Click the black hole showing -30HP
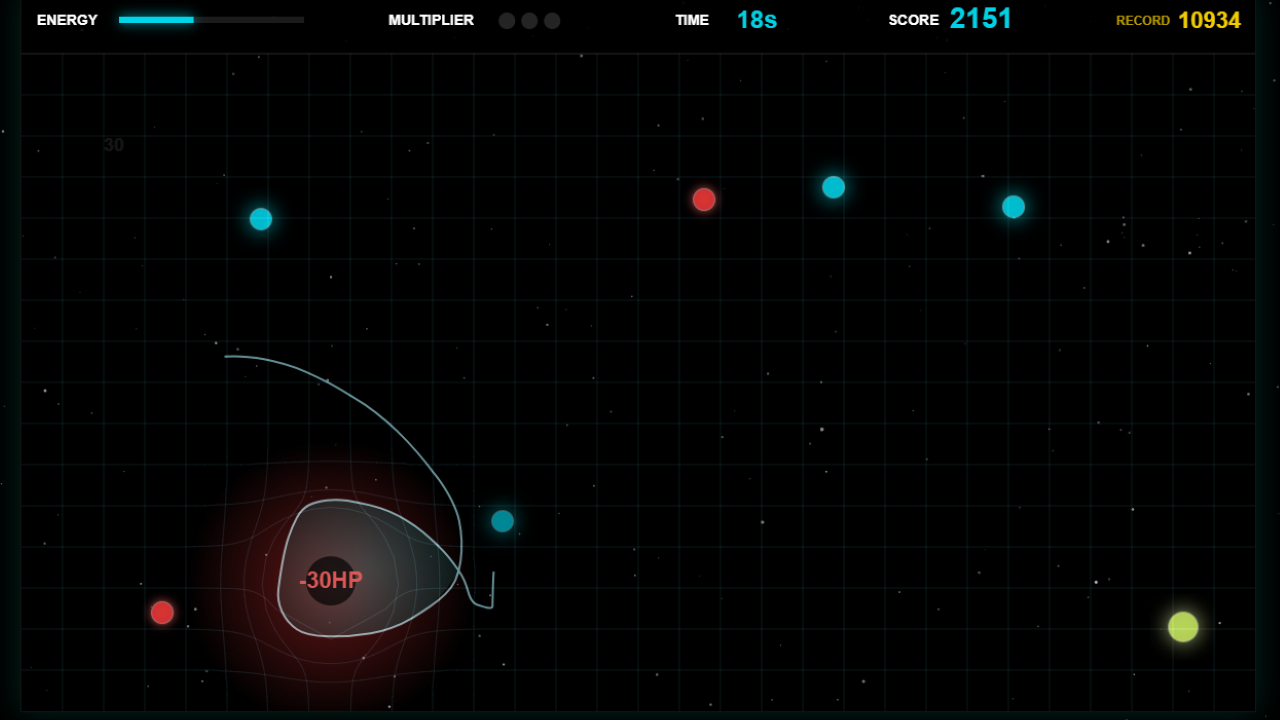The width and height of the screenshot is (1280, 720). point(330,579)
